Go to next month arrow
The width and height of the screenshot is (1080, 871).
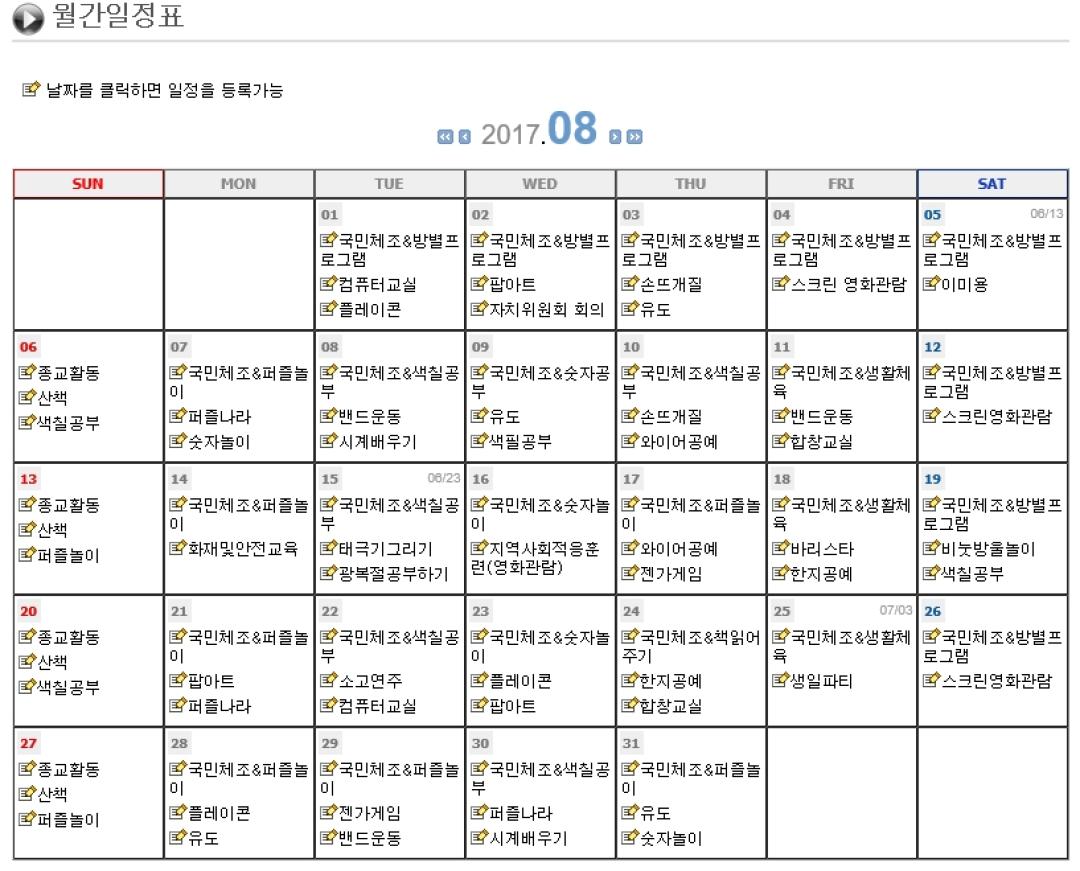pyautogui.click(x=615, y=137)
